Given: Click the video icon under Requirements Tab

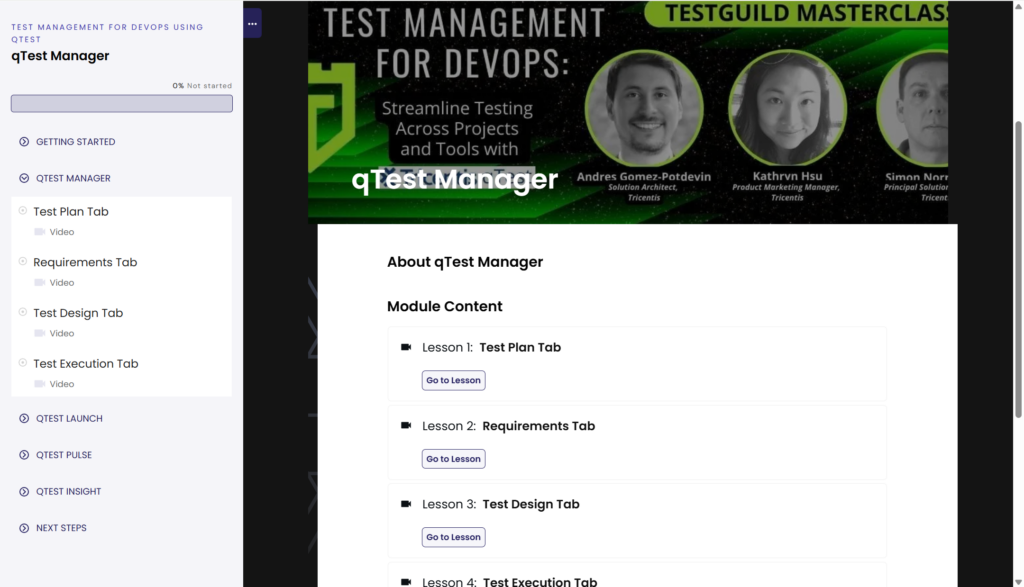Looking at the screenshot, I should click(41, 282).
